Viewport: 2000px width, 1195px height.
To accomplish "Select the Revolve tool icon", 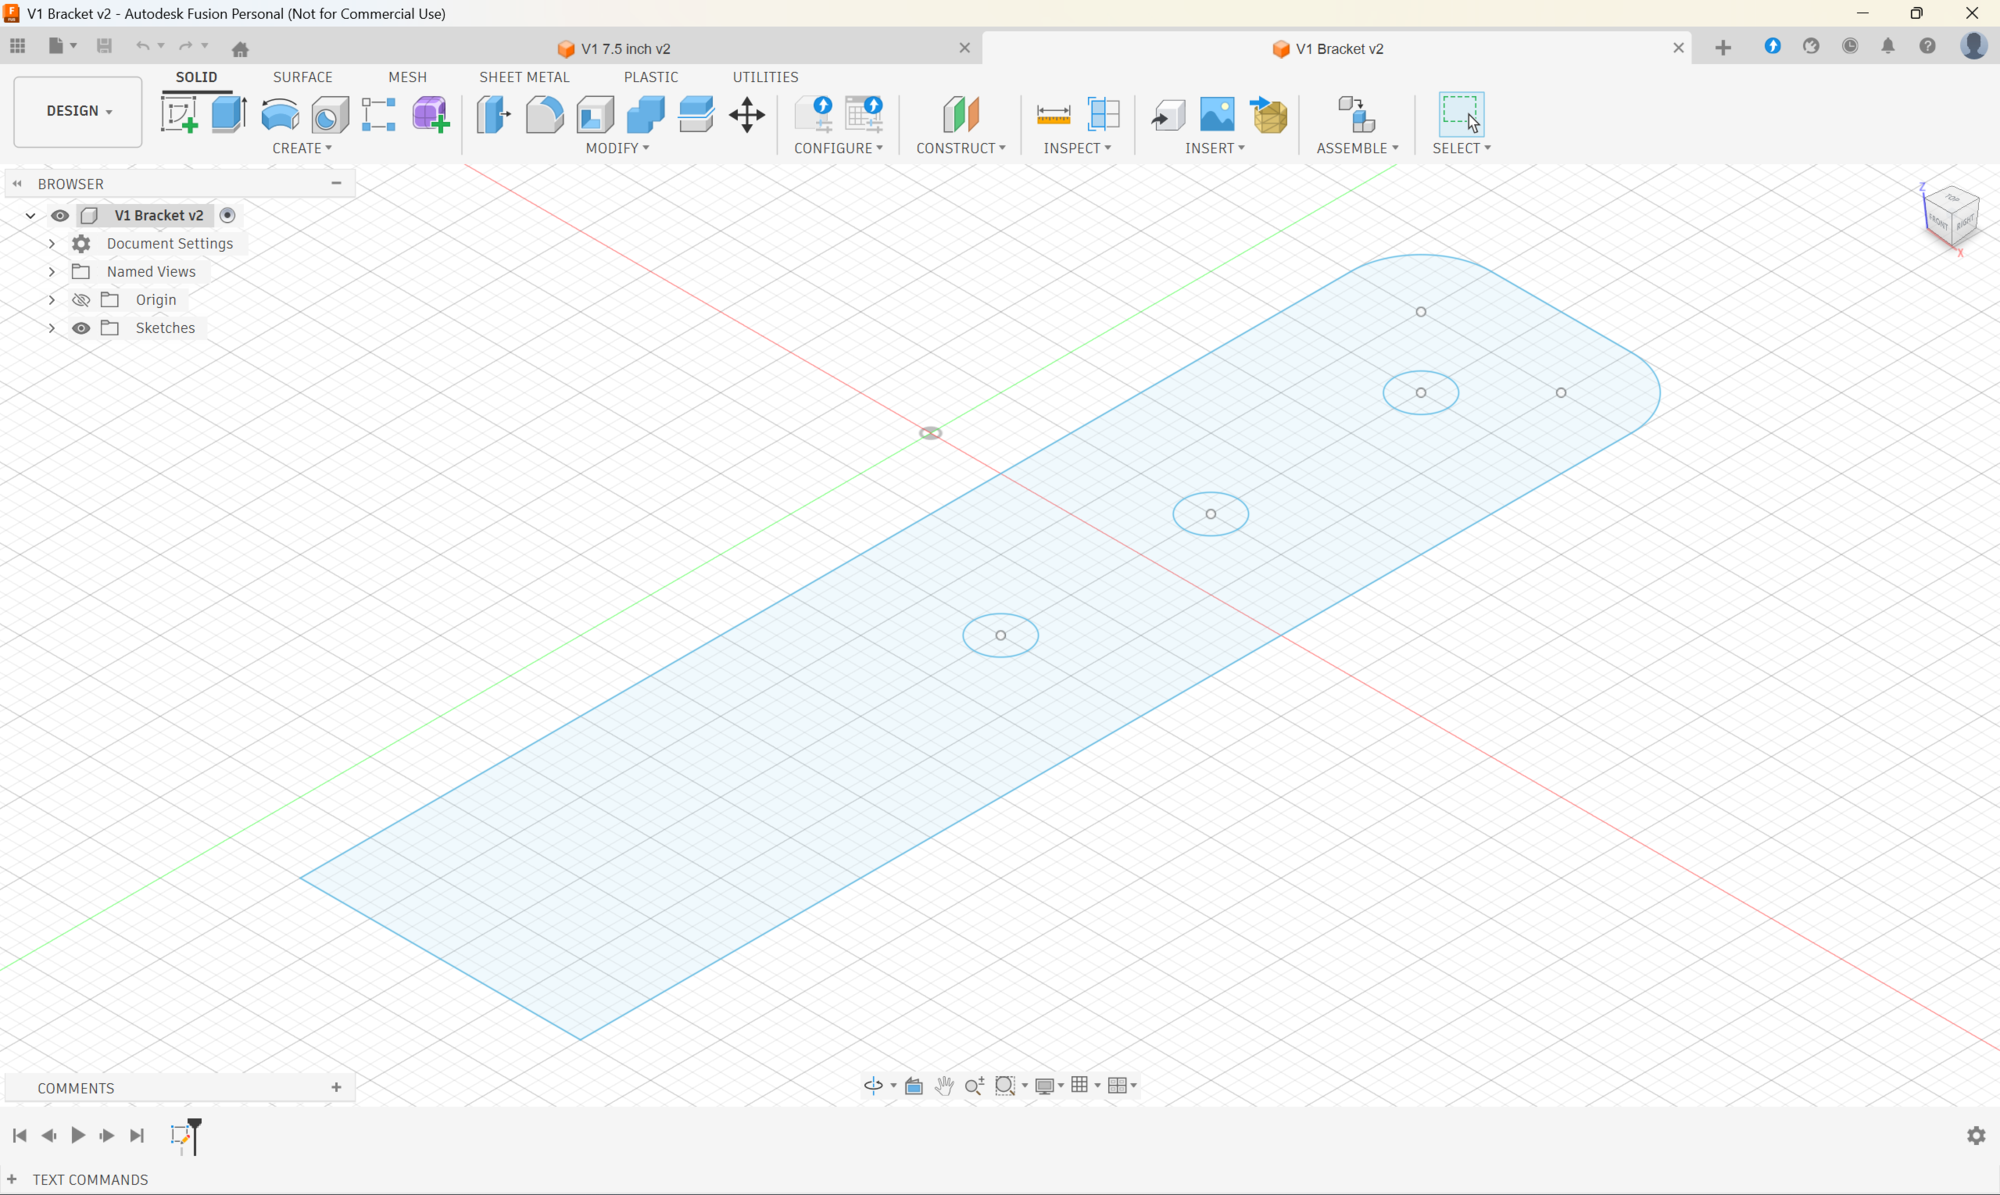I will (280, 114).
